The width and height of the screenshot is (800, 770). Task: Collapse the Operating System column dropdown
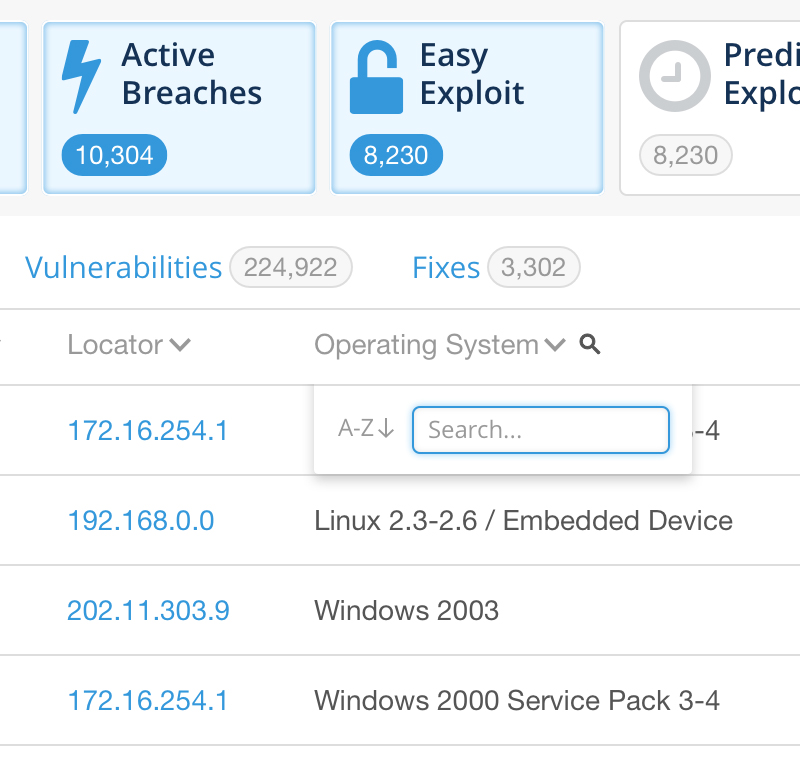click(x=555, y=345)
